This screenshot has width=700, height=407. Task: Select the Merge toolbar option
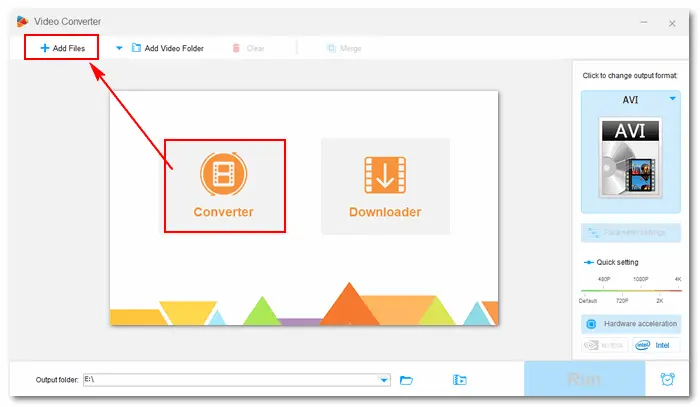pyautogui.click(x=344, y=48)
